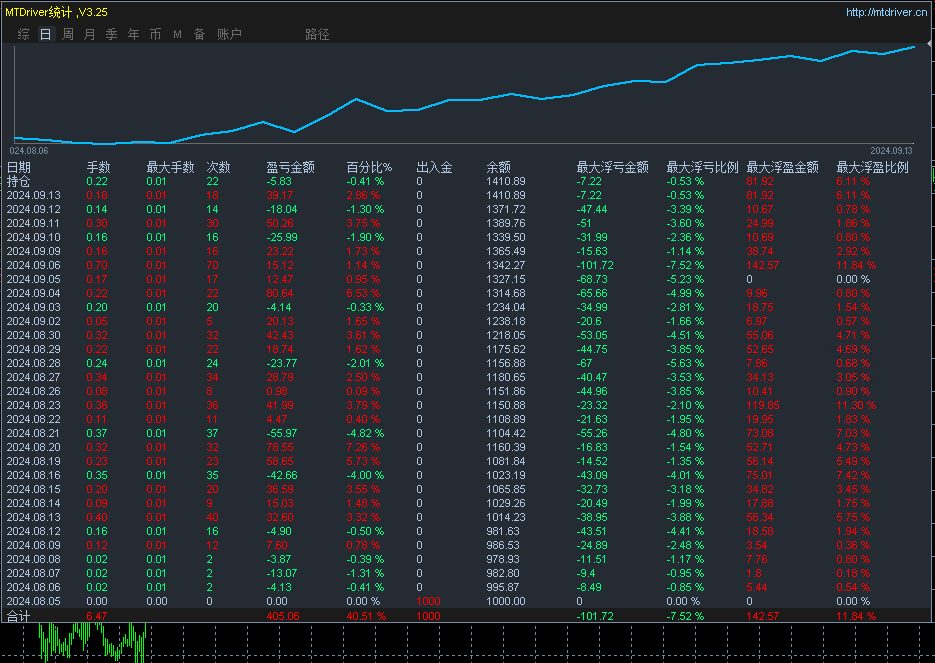Open the 币 currency tab

click(x=156, y=34)
